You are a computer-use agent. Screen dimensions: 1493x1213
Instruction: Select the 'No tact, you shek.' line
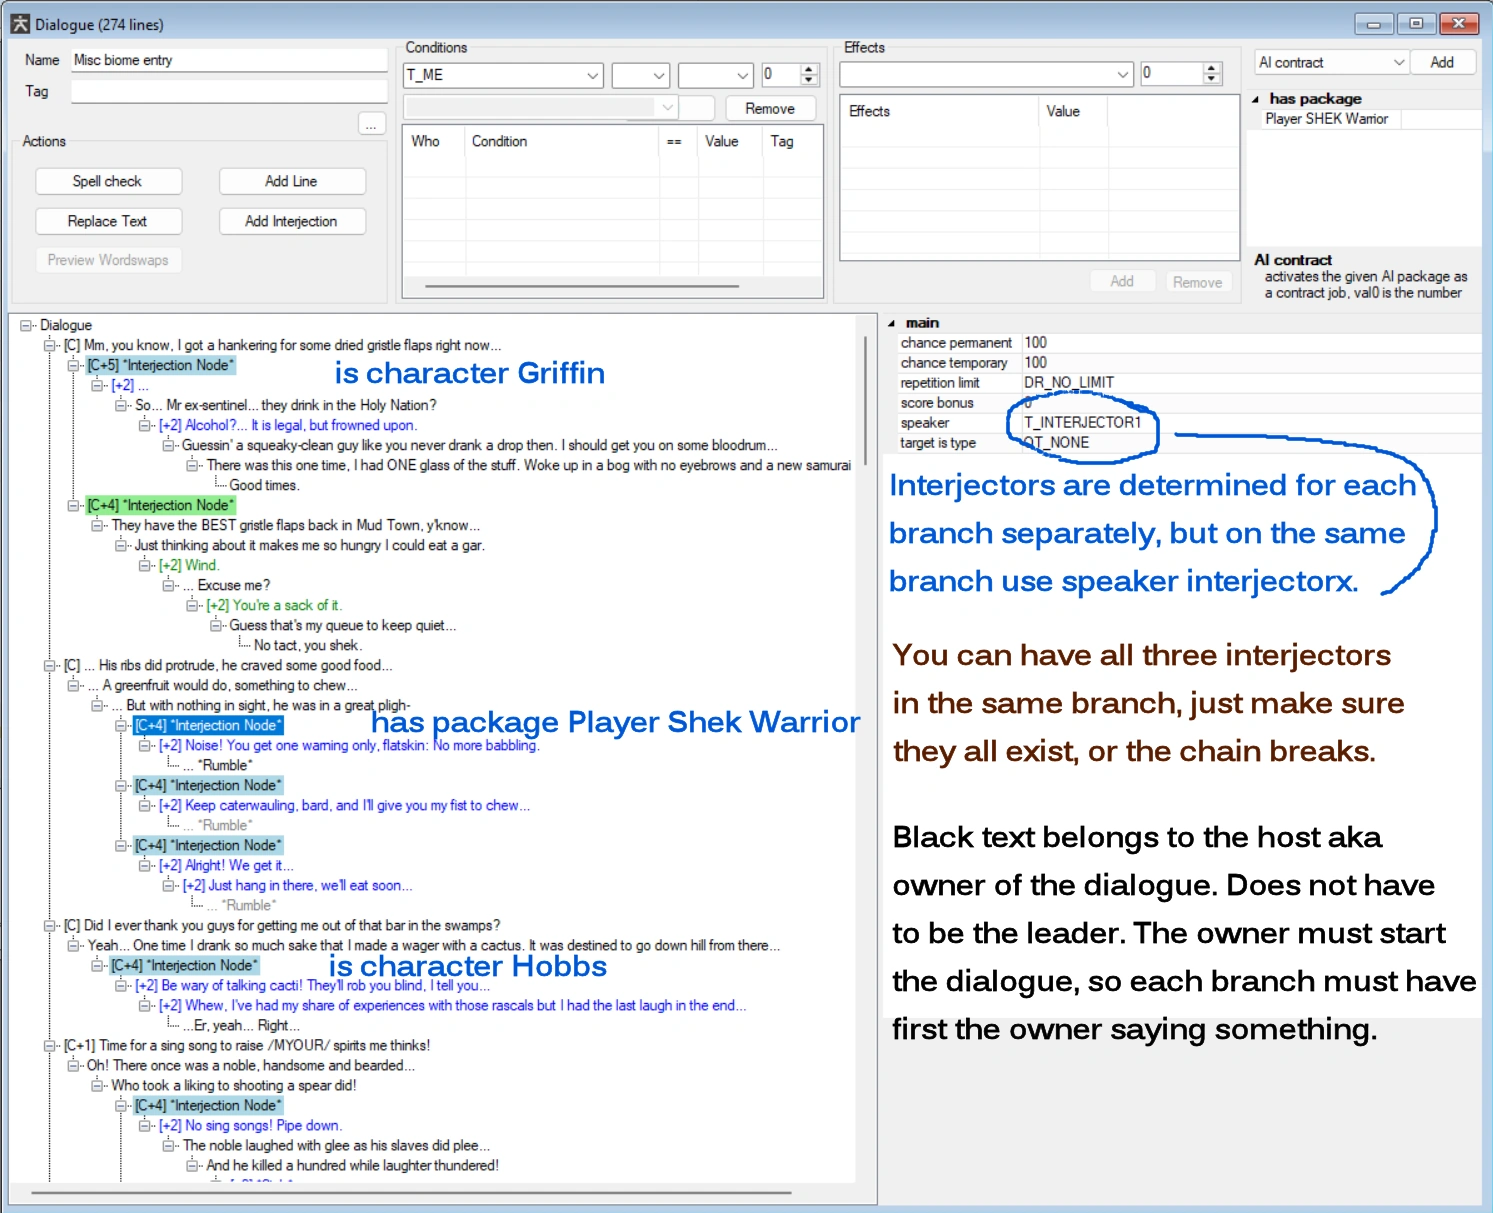click(x=308, y=645)
